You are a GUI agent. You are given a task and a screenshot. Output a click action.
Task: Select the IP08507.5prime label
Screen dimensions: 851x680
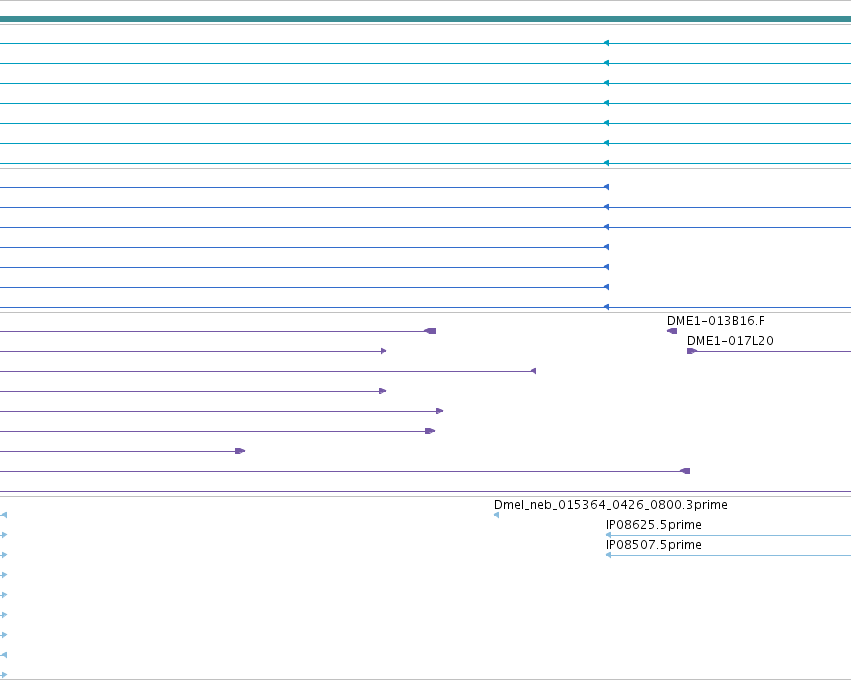(653, 545)
